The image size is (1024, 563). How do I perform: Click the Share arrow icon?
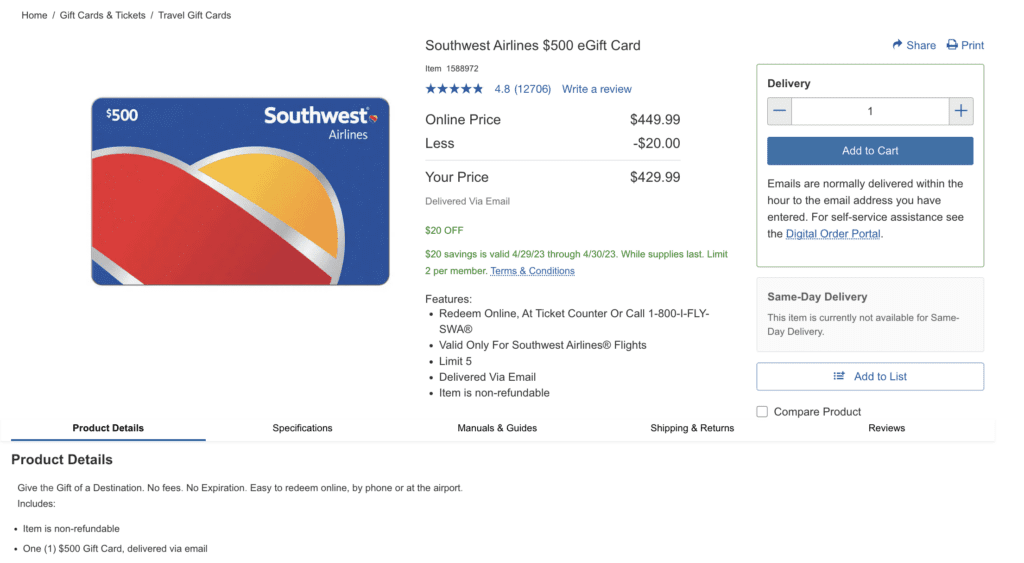pos(898,45)
